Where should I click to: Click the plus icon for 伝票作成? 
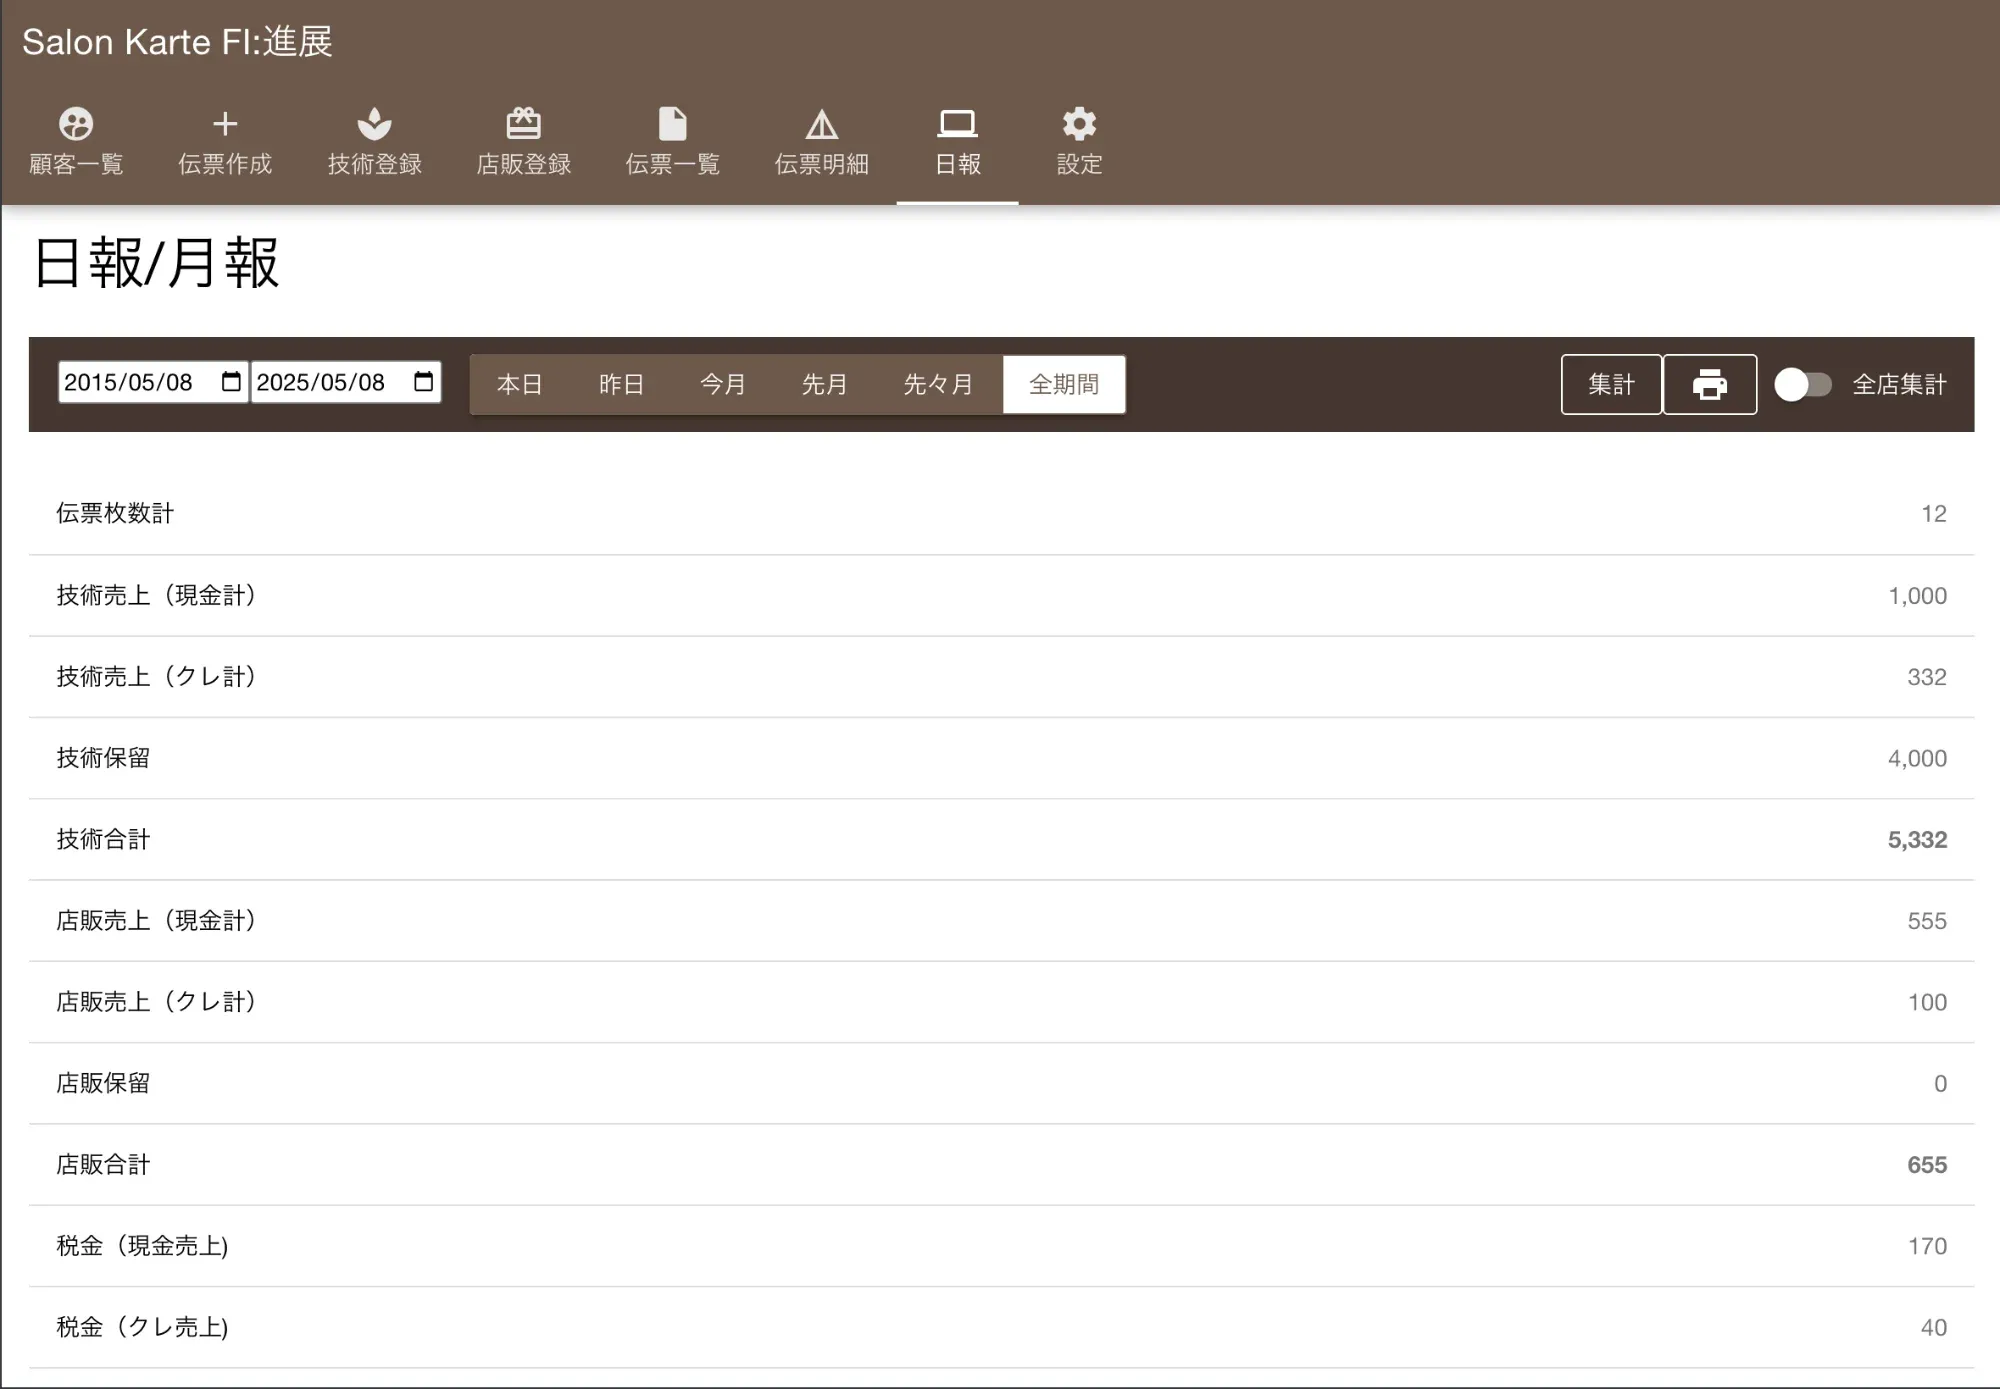[225, 124]
